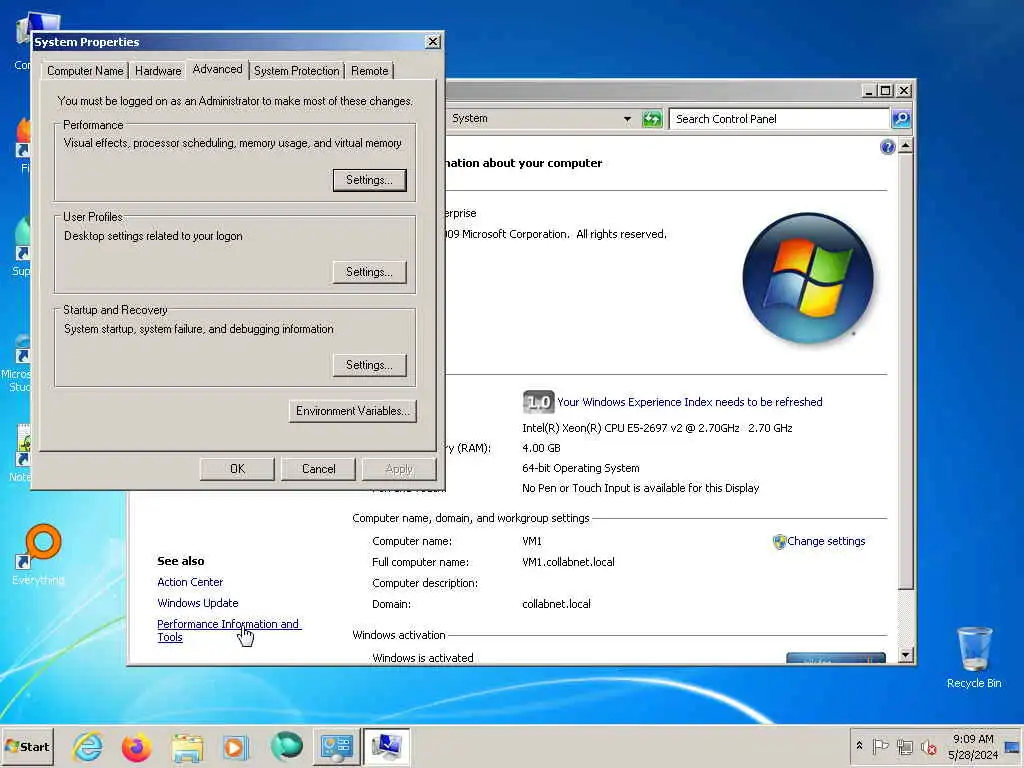Open User Profiles Settings button
This screenshot has height=768, width=1024.
(369, 272)
